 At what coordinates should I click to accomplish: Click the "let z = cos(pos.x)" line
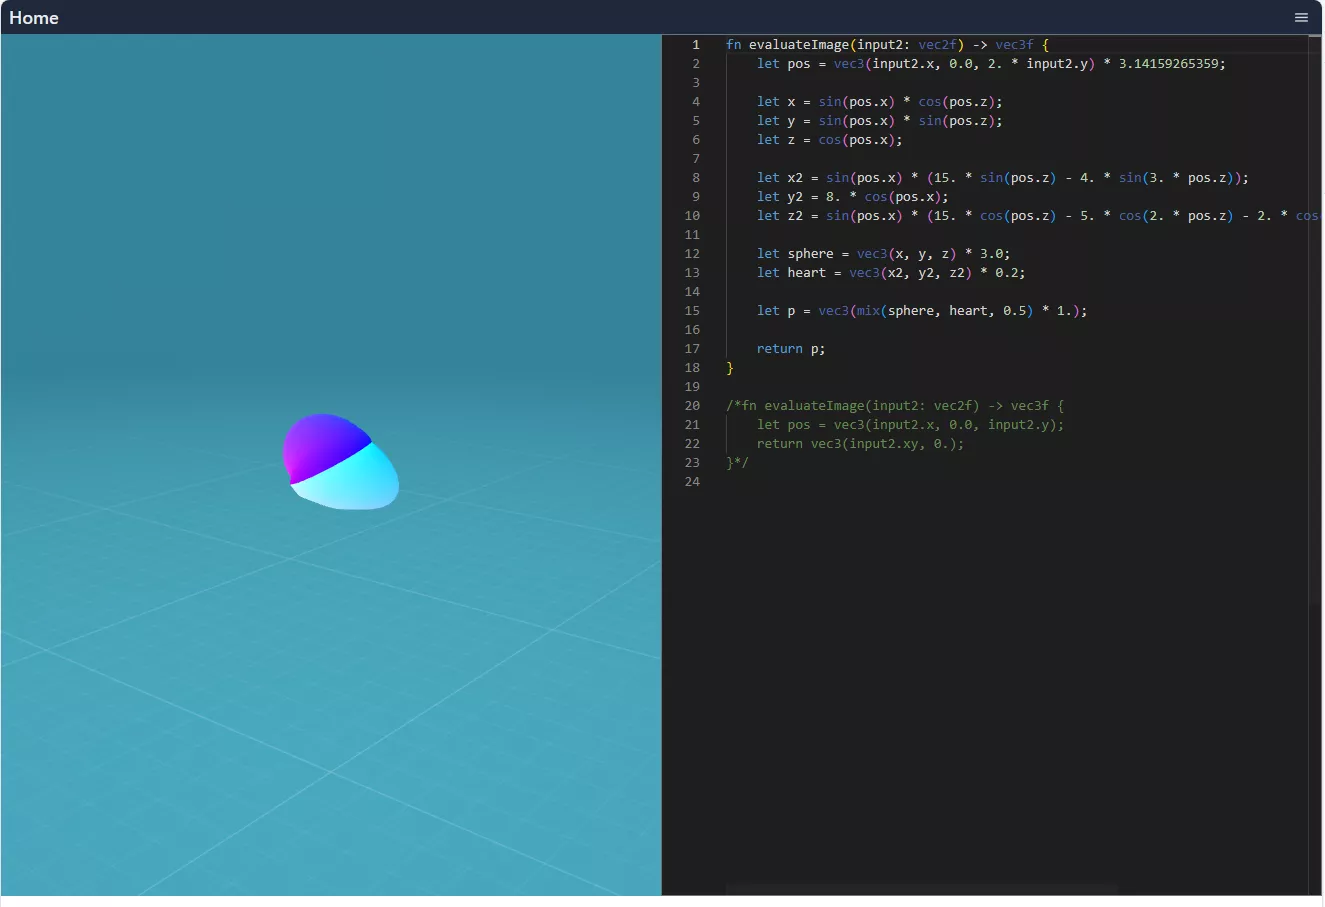[828, 140]
